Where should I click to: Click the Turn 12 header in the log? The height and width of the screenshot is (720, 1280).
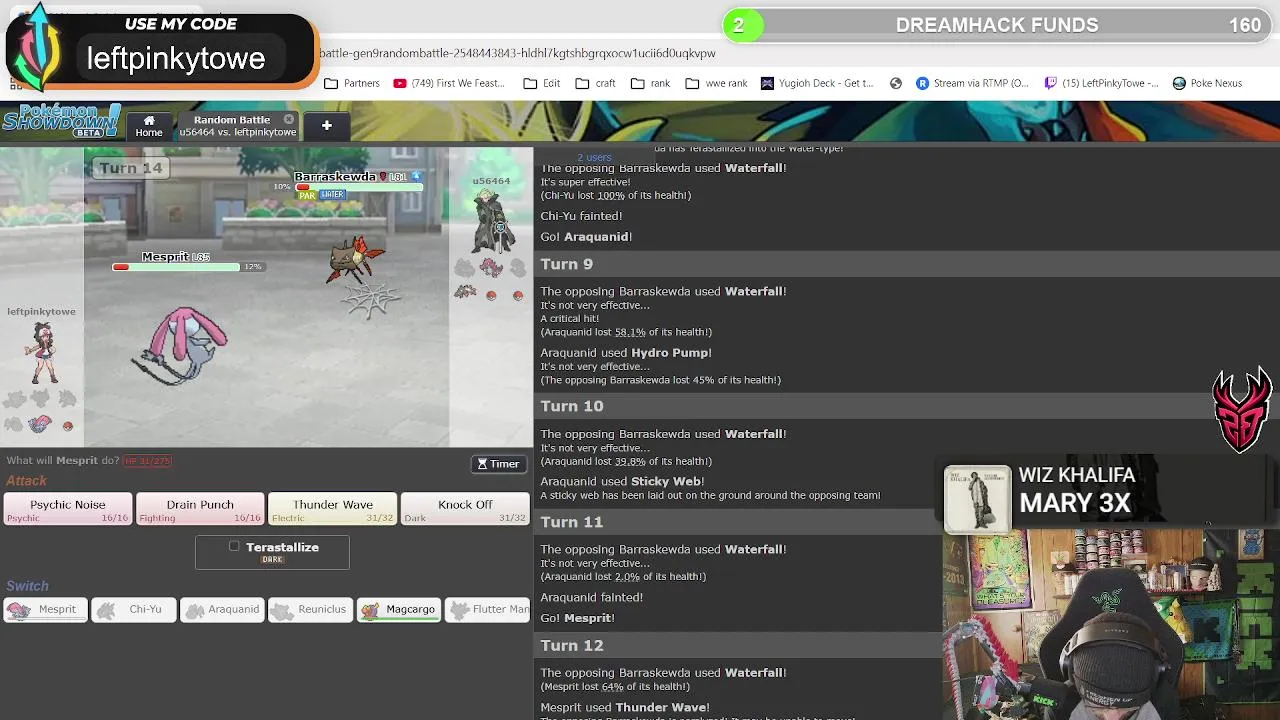(572, 646)
